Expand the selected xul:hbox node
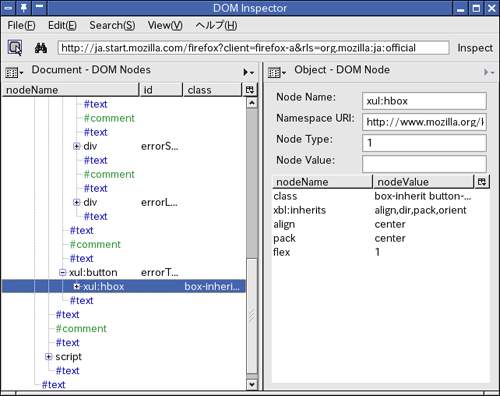Image resolution: width=500 pixels, height=396 pixels. click(x=77, y=286)
